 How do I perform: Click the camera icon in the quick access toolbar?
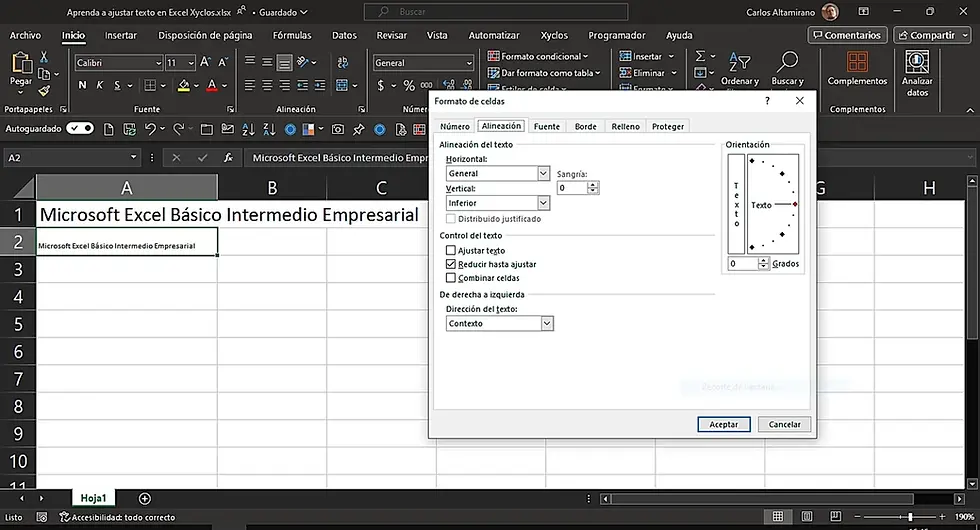pos(338,129)
